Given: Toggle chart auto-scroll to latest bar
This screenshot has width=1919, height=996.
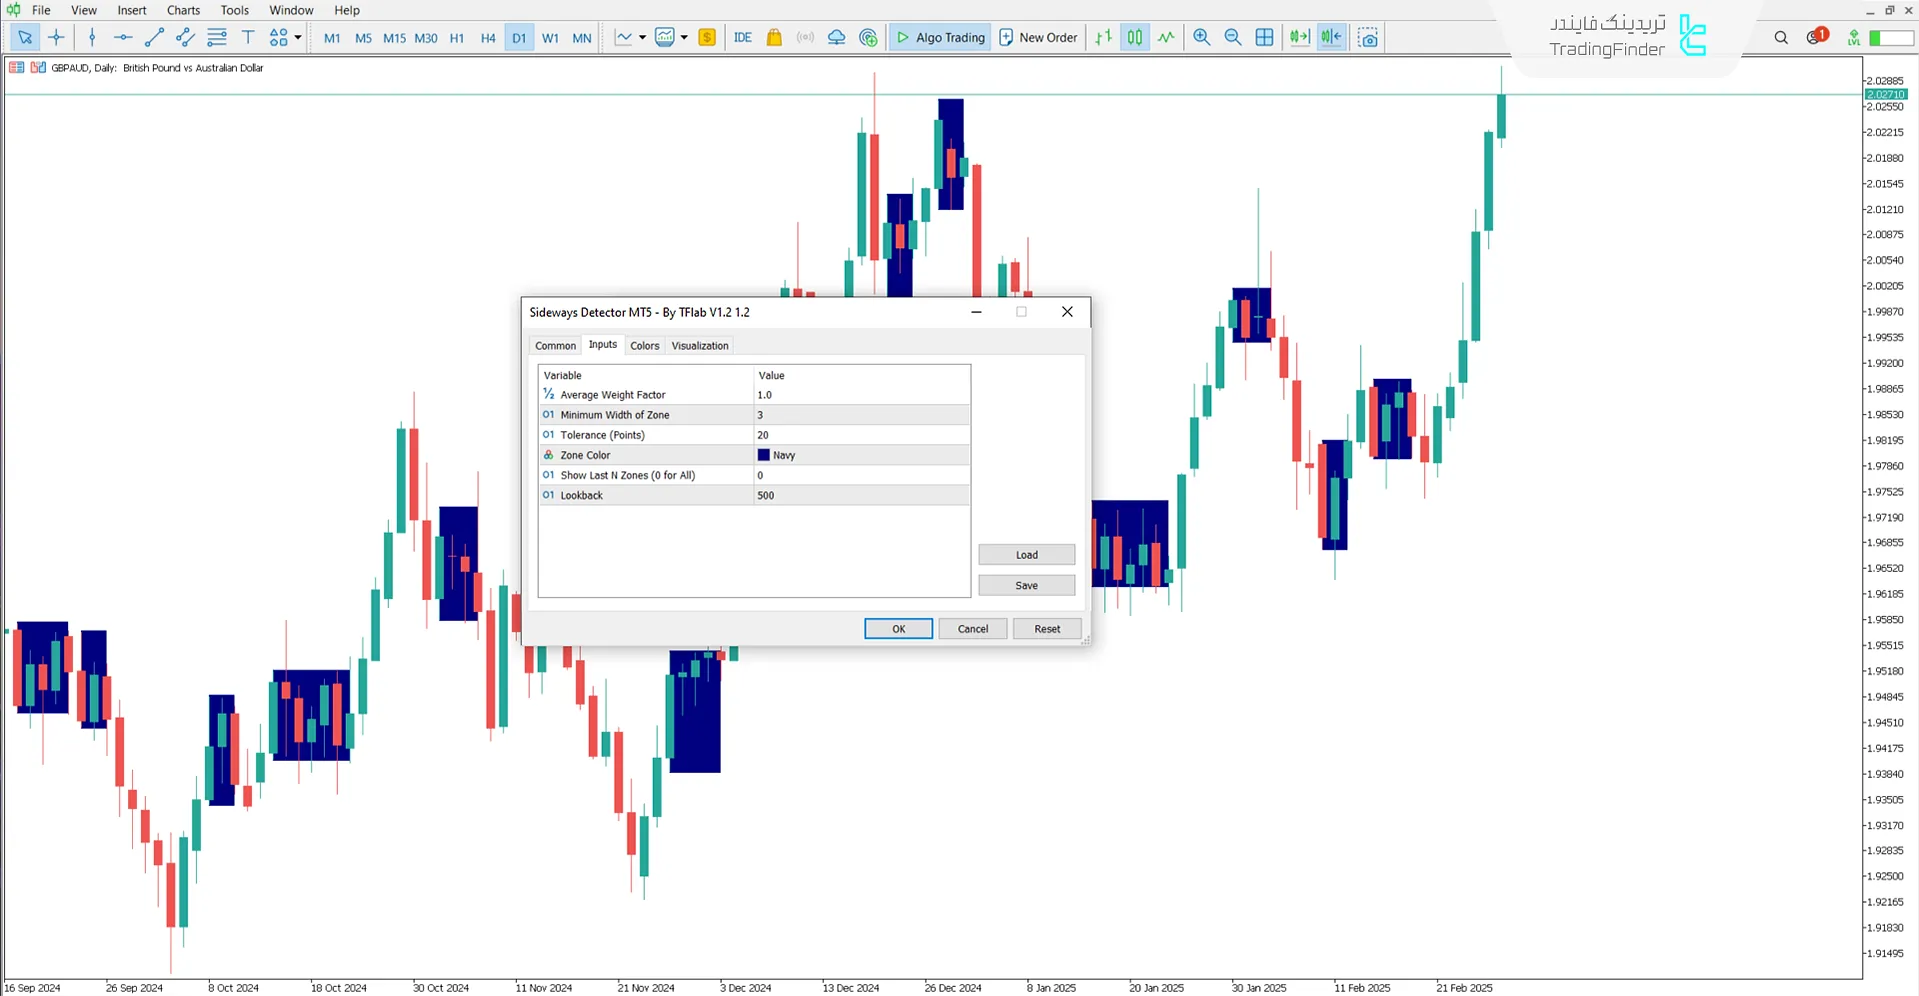Looking at the screenshot, I should tap(1299, 38).
